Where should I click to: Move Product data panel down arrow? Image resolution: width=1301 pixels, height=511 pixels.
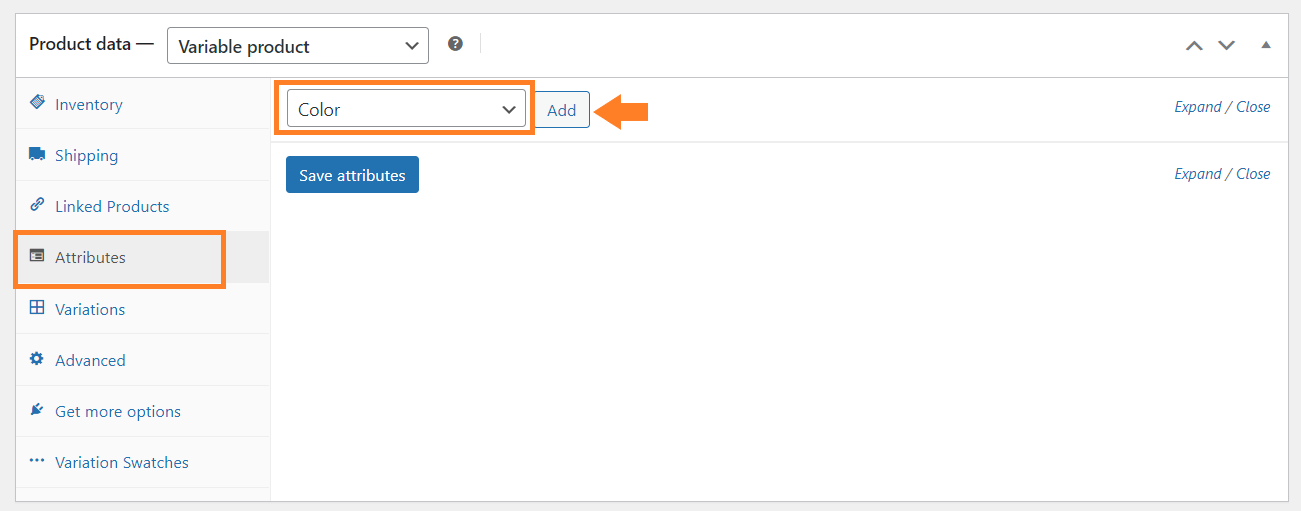click(x=1226, y=45)
